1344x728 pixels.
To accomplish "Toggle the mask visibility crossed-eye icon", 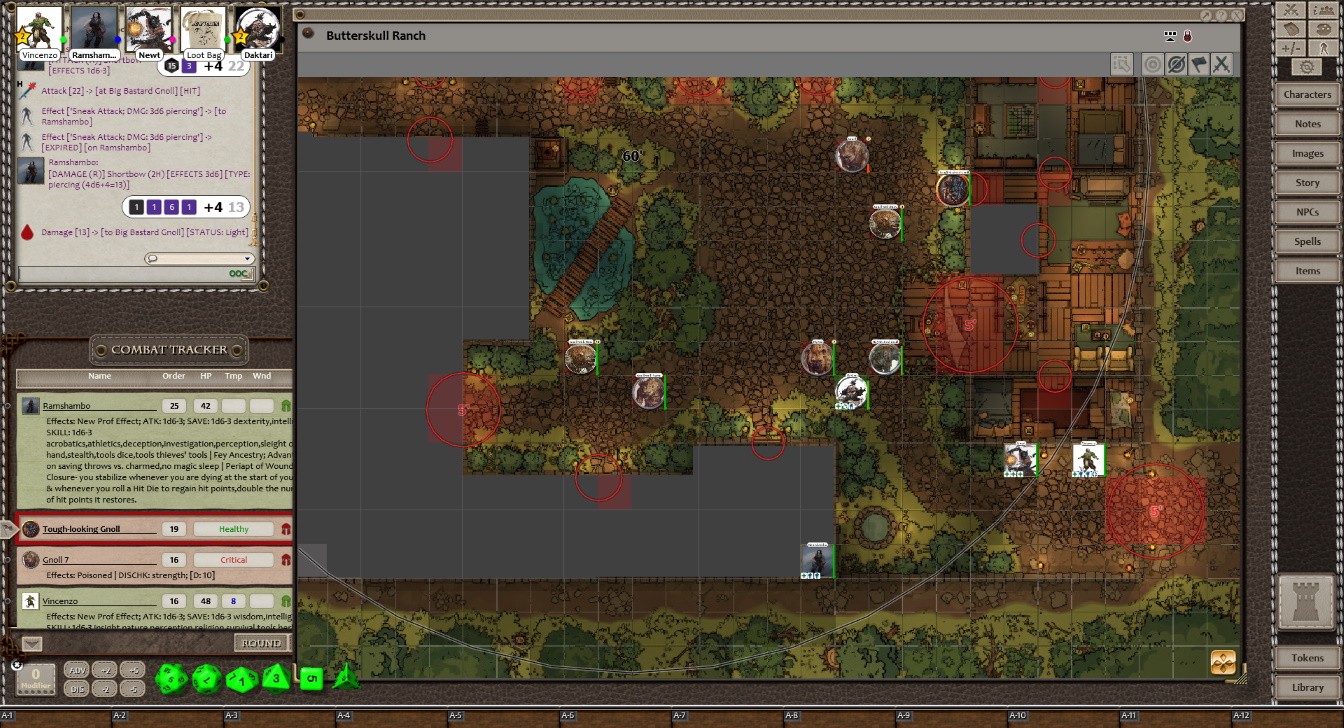I will [1176, 64].
